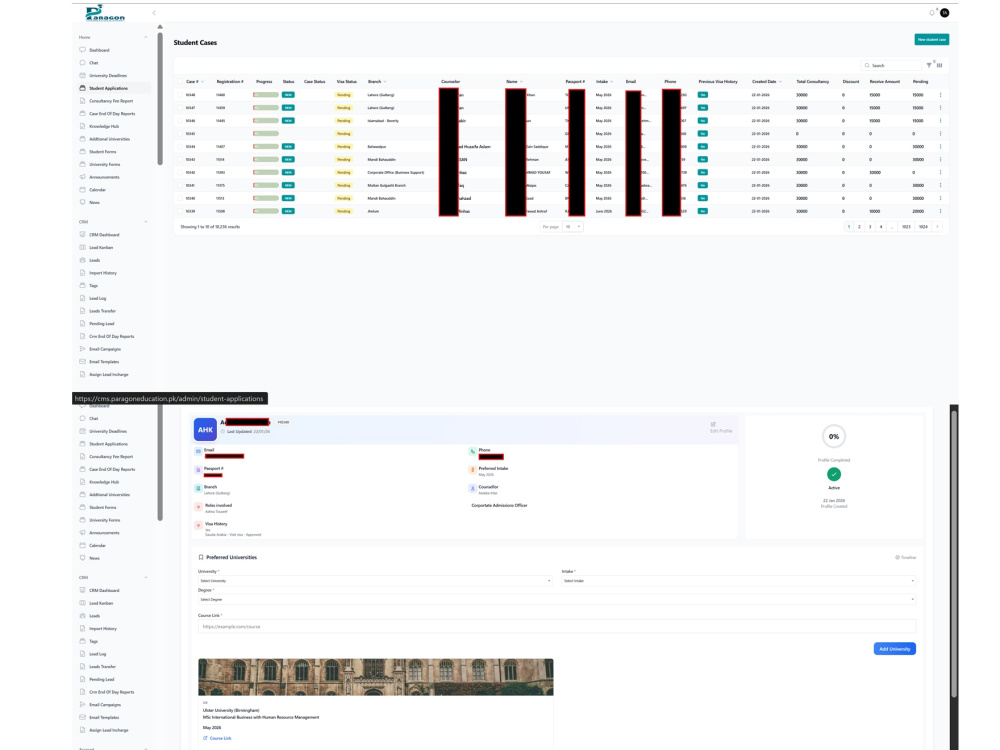Open the Select Intake dropdown
This screenshot has width=1000, height=750.
(x=739, y=581)
